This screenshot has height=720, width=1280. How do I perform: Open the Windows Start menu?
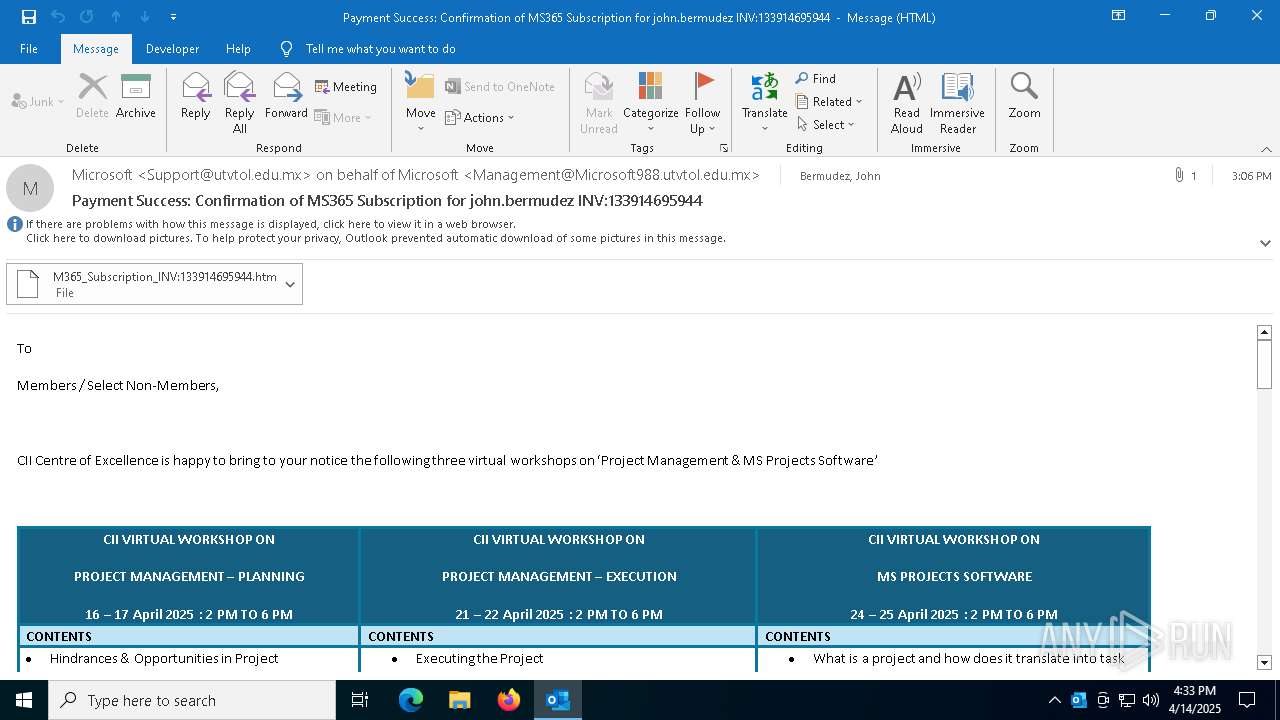(x=24, y=700)
